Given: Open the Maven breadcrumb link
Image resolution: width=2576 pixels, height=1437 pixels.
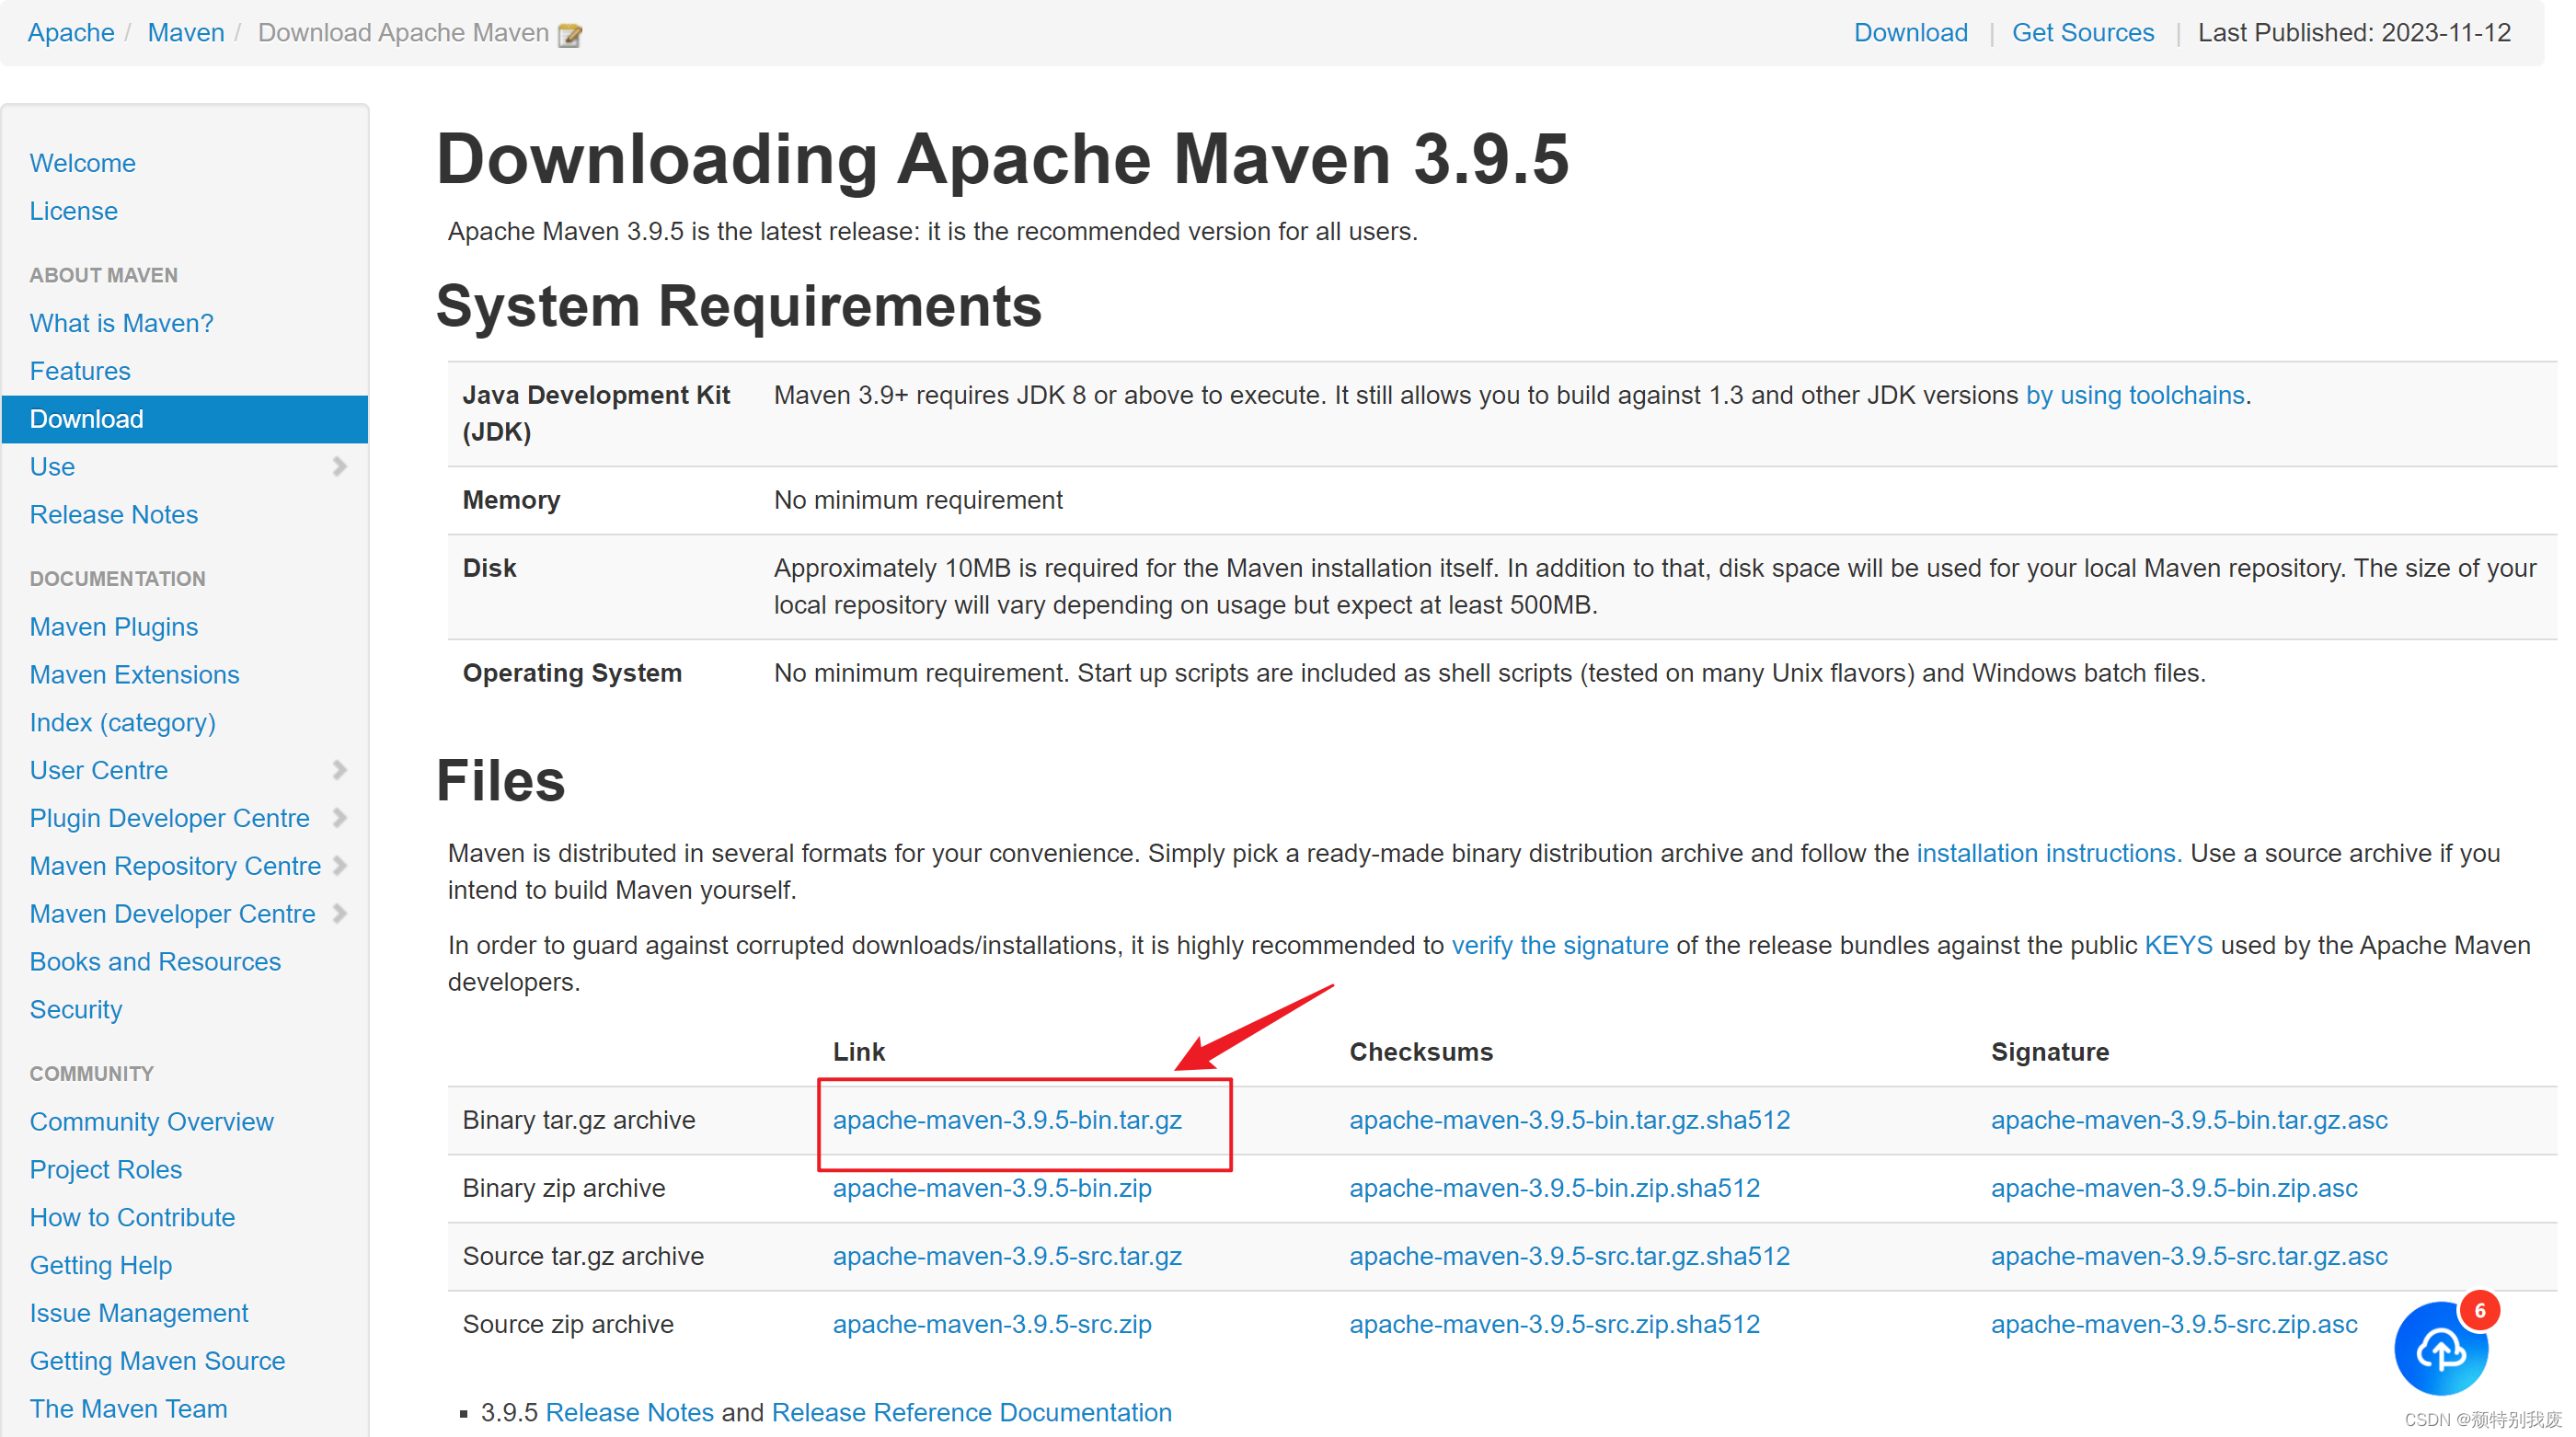Looking at the screenshot, I should [x=185, y=32].
